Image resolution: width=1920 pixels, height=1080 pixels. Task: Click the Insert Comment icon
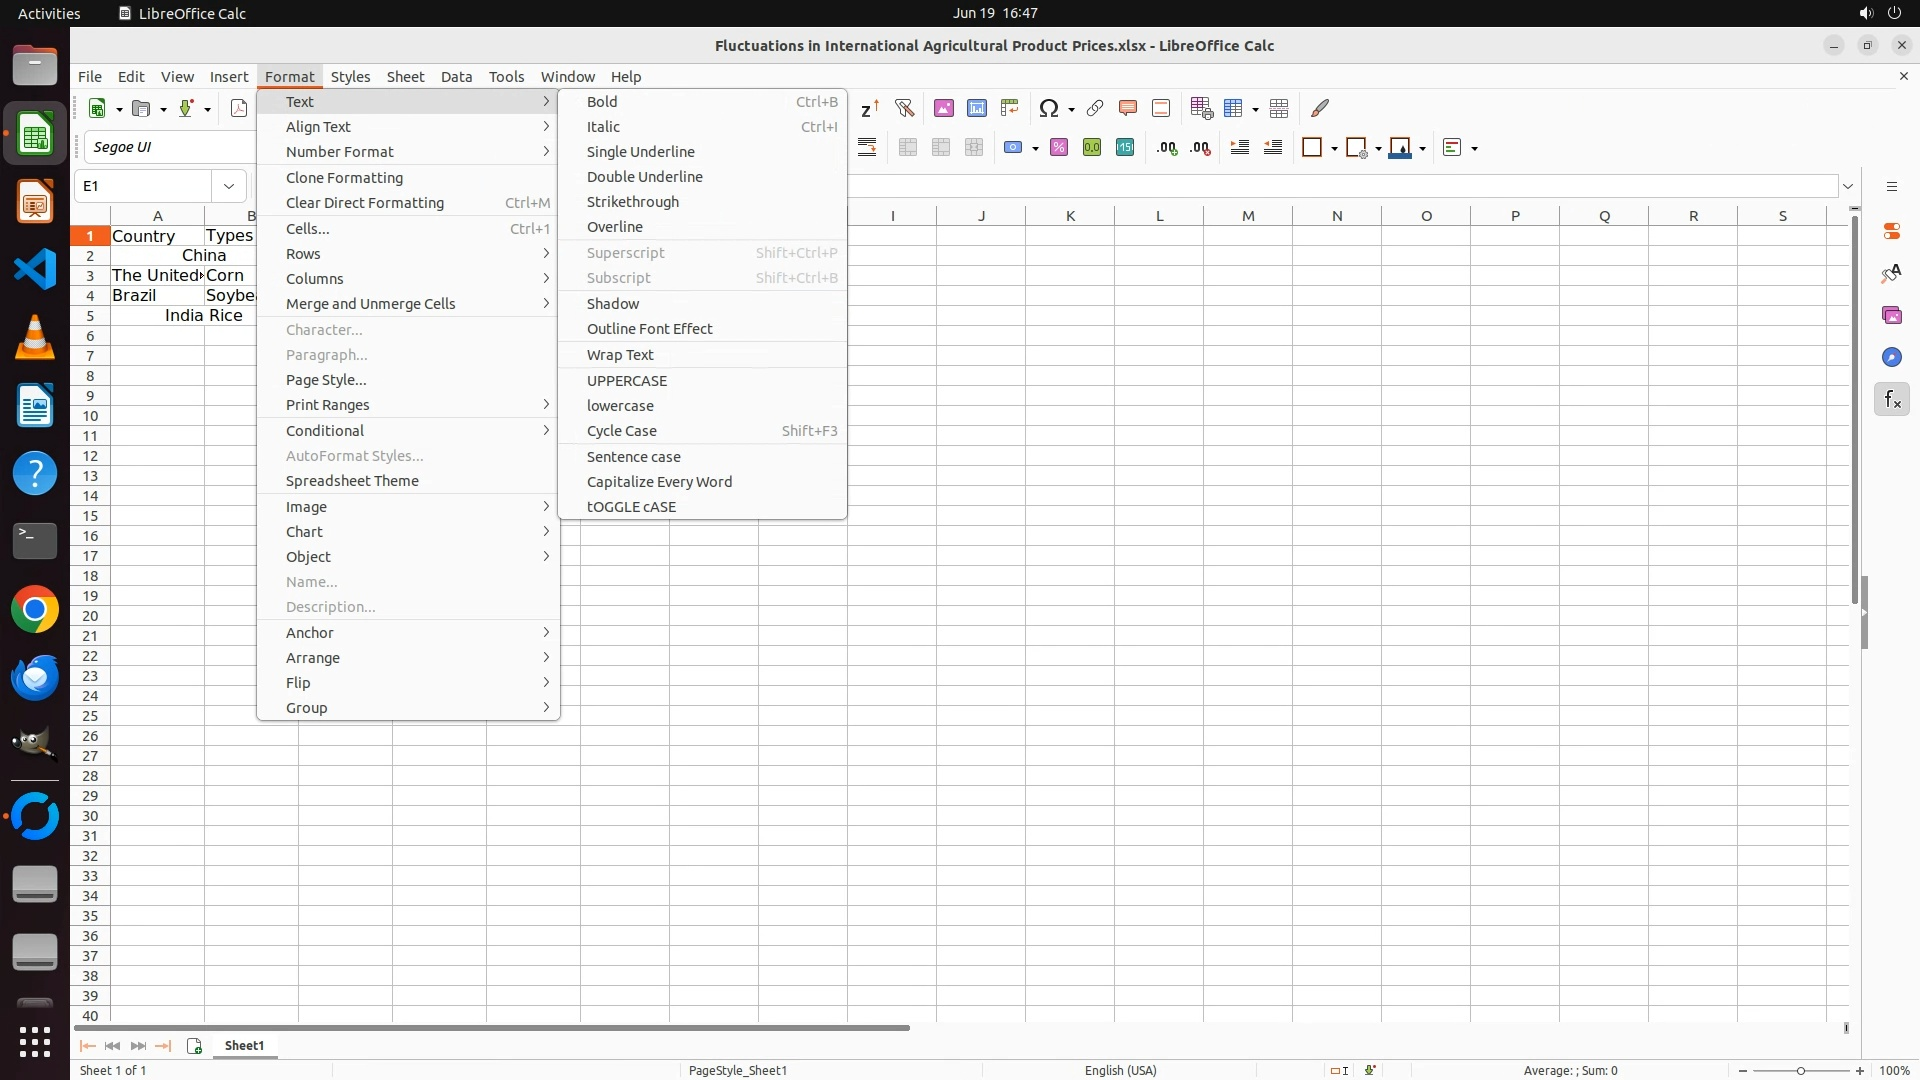tap(1128, 108)
